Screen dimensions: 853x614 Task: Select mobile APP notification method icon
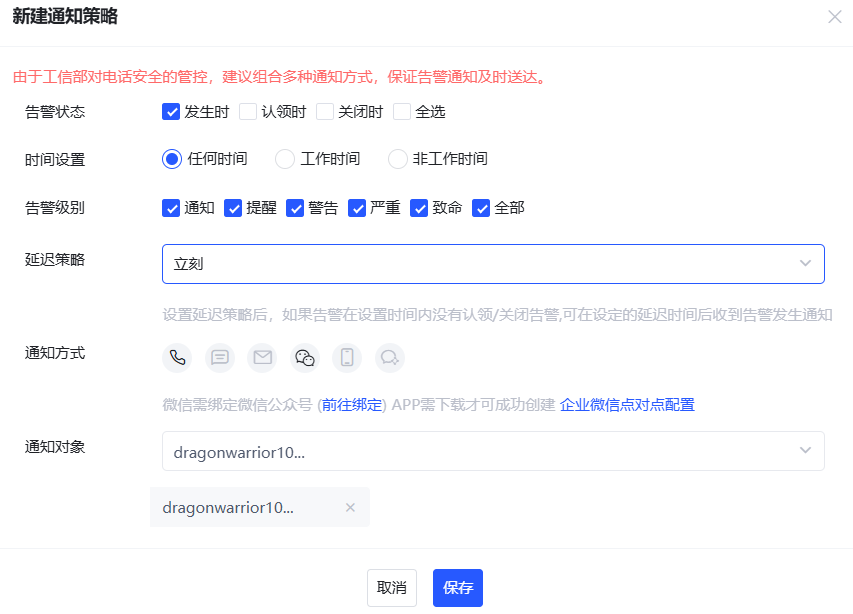(347, 357)
